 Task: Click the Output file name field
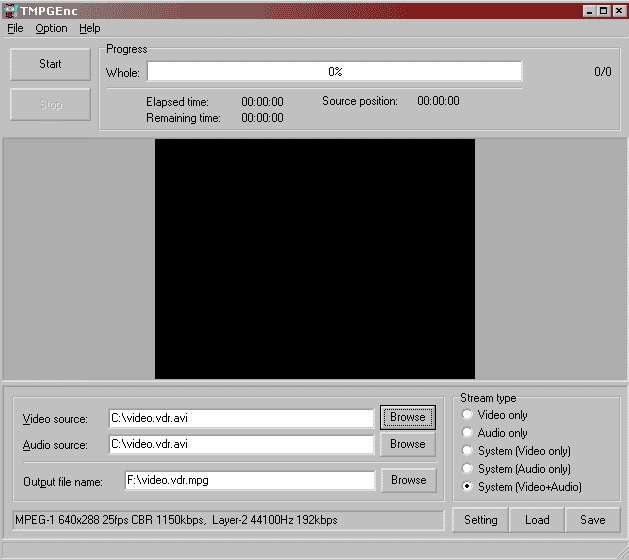coord(250,480)
